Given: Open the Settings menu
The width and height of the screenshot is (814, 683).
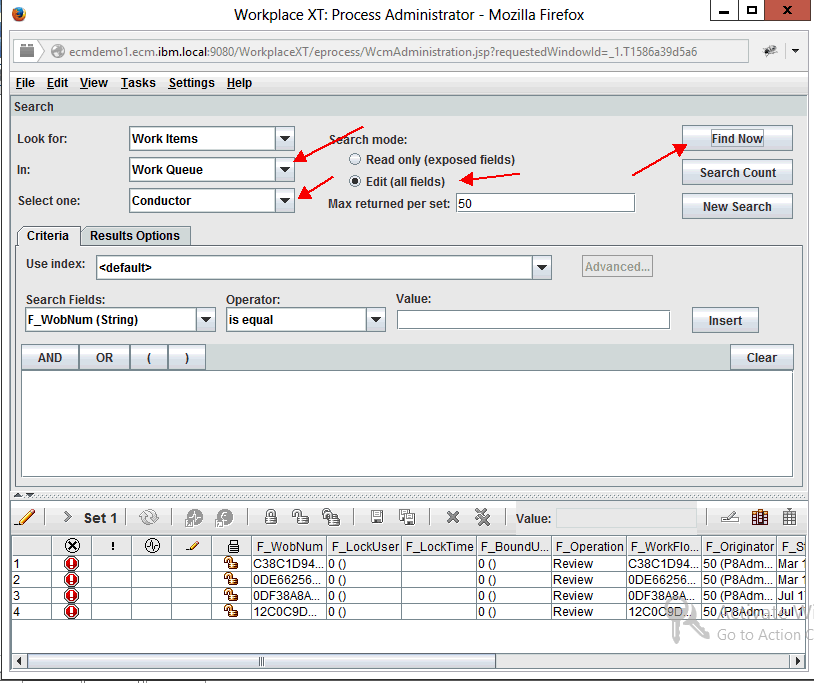Looking at the screenshot, I should tap(191, 83).
